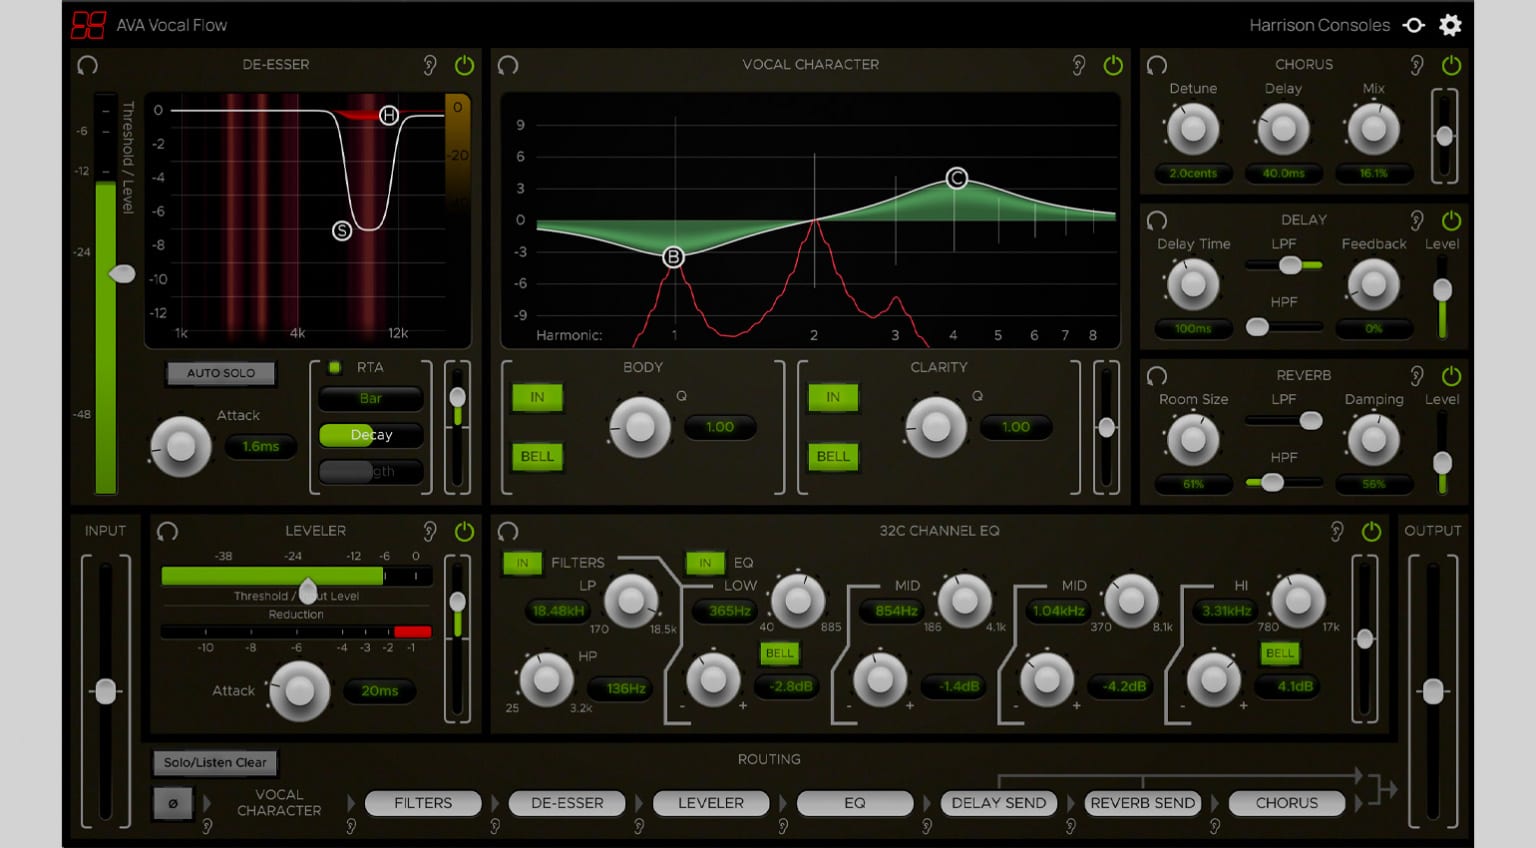The width and height of the screenshot is (1536, 848).
Task: Open settings gear in top right
Action: point(1450,25)
